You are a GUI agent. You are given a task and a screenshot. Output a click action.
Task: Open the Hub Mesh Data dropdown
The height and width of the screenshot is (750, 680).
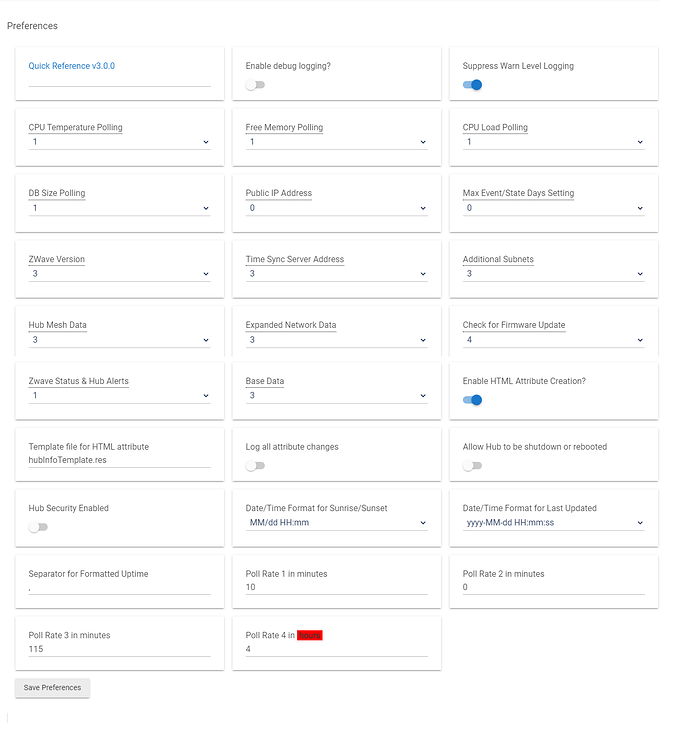coord(119,340)
